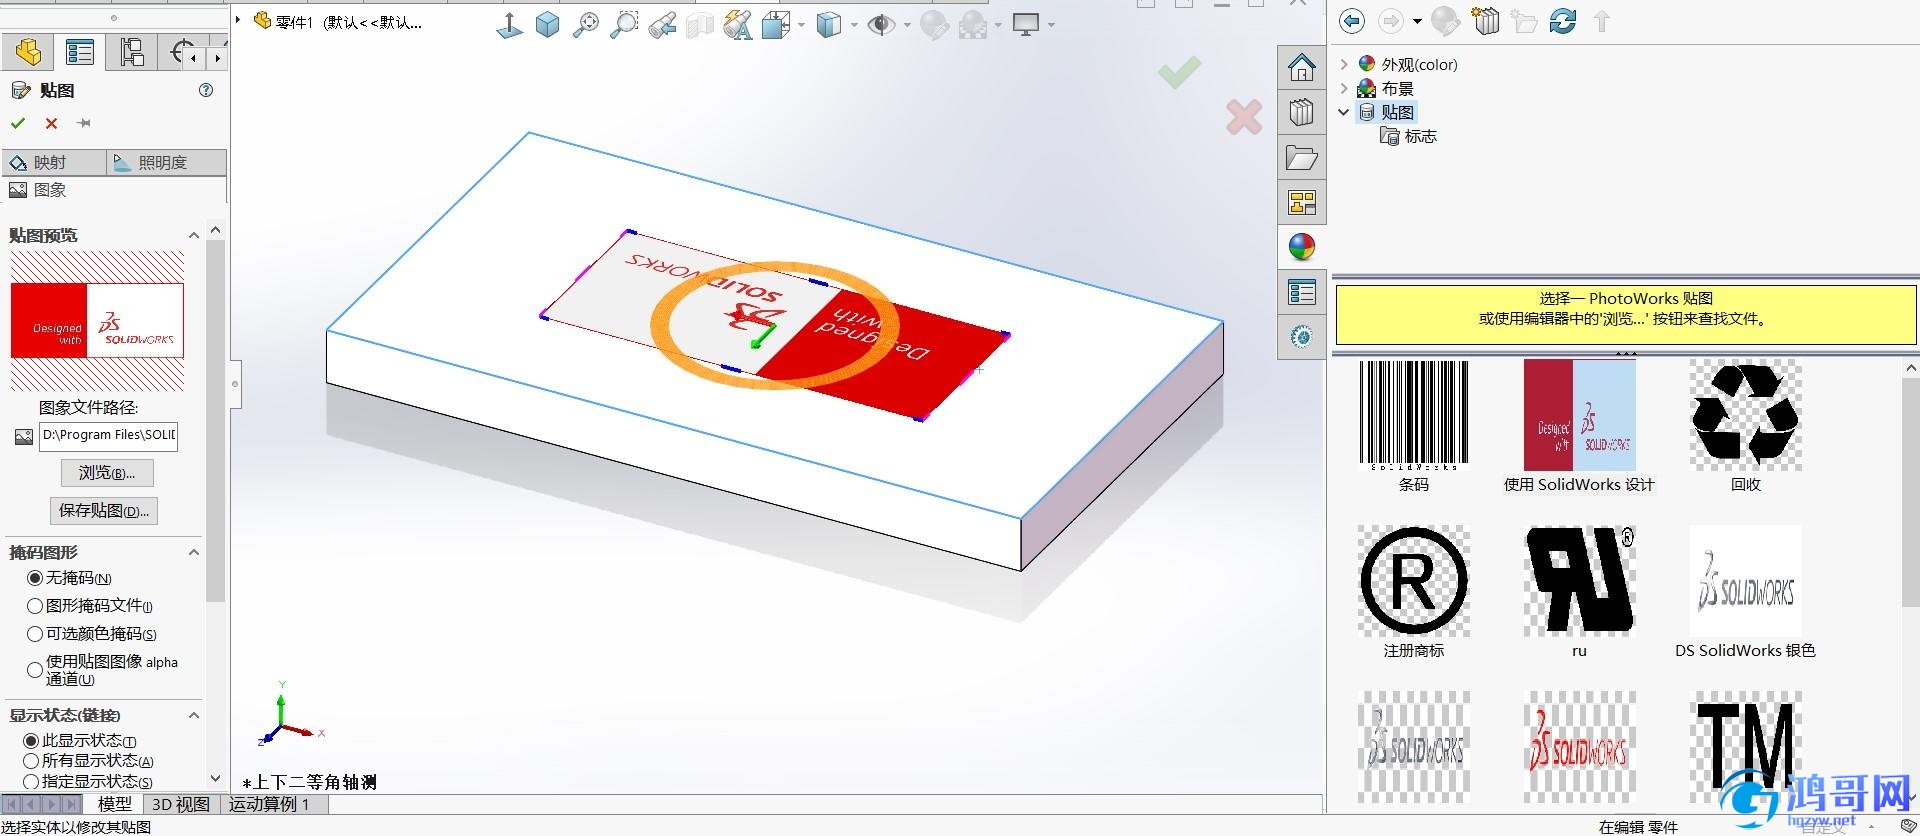Switch to the 照明度 tab
This screenshot has width=1920, height=836.
coord(166,162)
